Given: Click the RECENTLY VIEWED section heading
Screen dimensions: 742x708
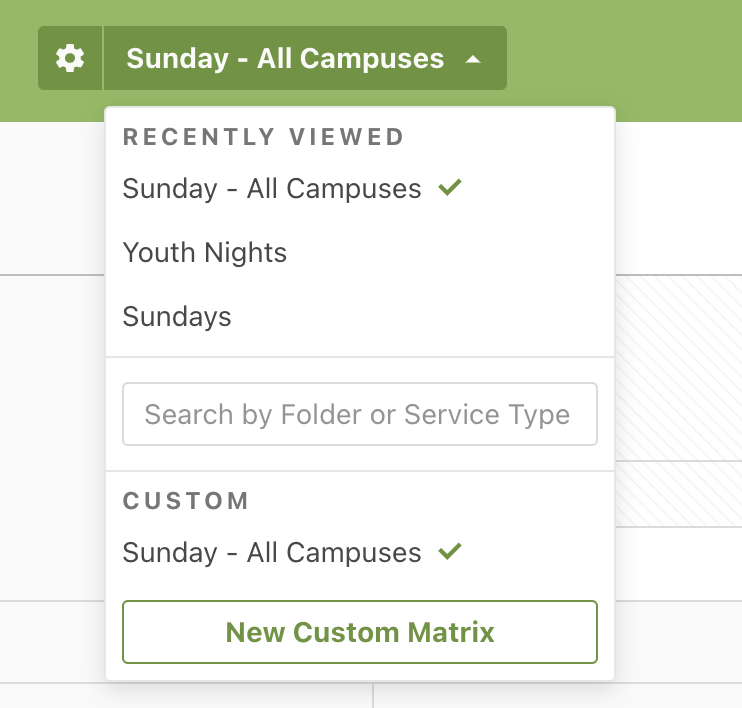Looking at the screenshot, I should point(263,137).
